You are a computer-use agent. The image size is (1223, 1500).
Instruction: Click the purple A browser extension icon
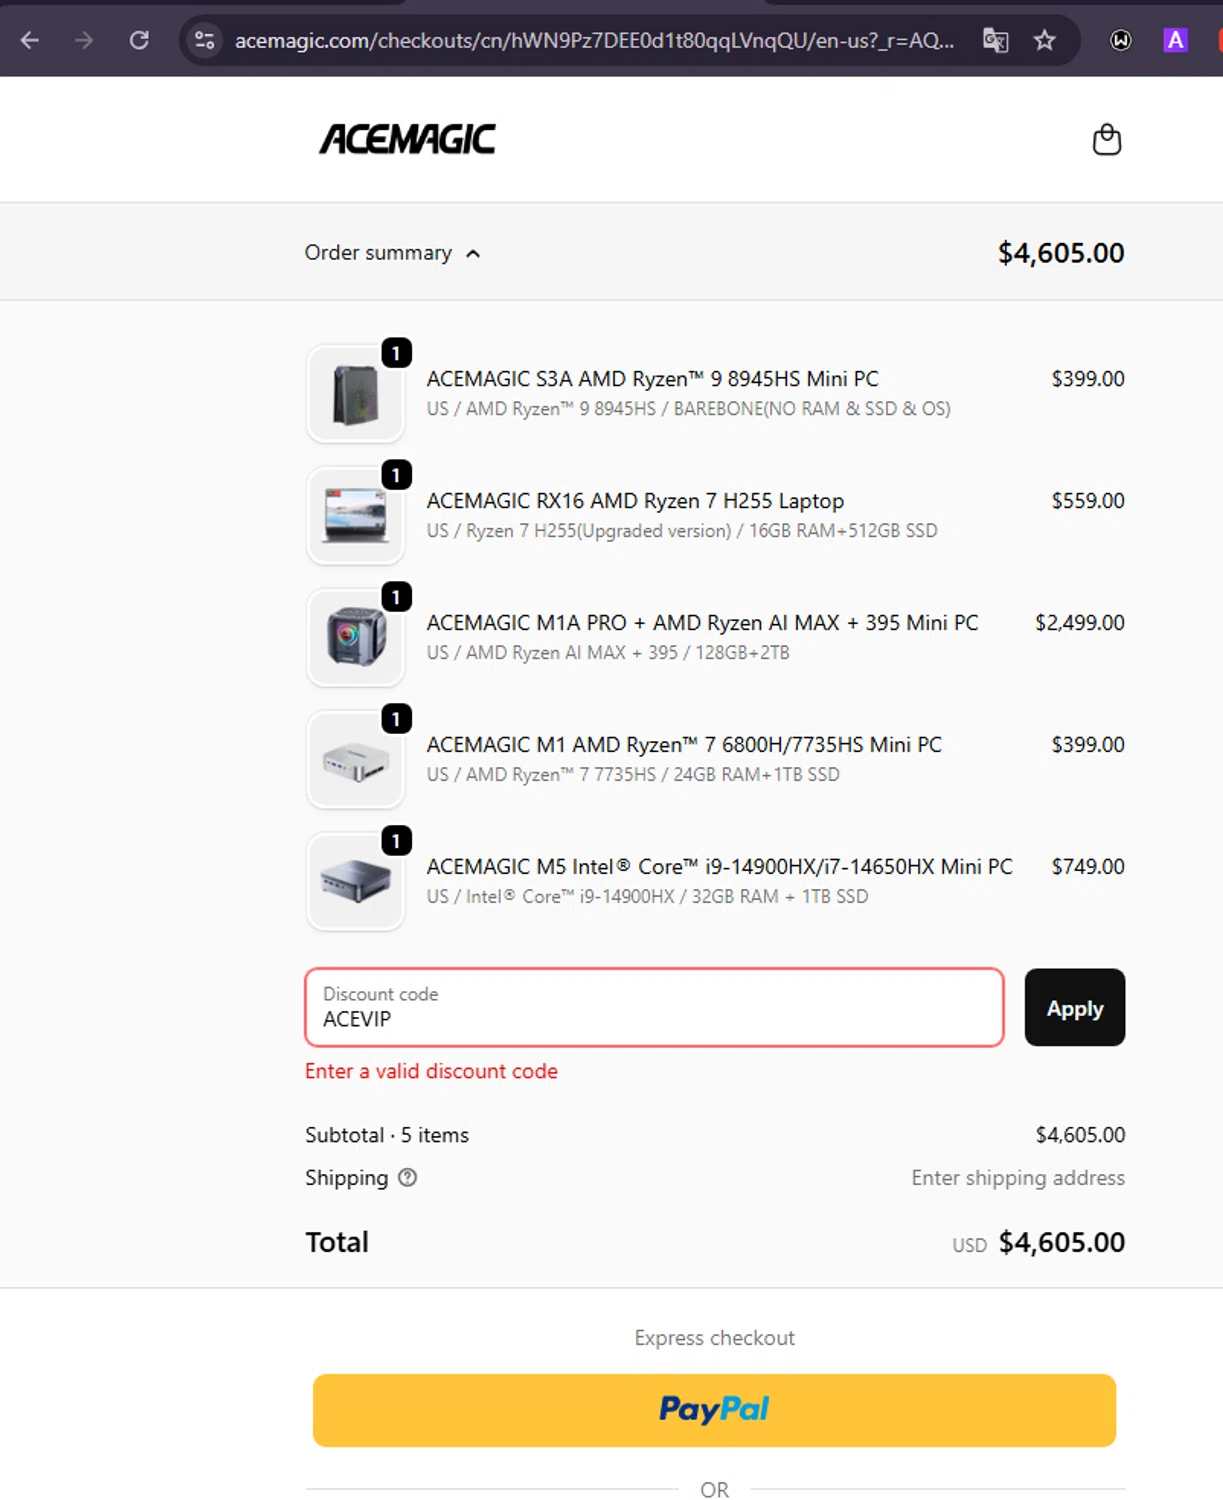1175,40
